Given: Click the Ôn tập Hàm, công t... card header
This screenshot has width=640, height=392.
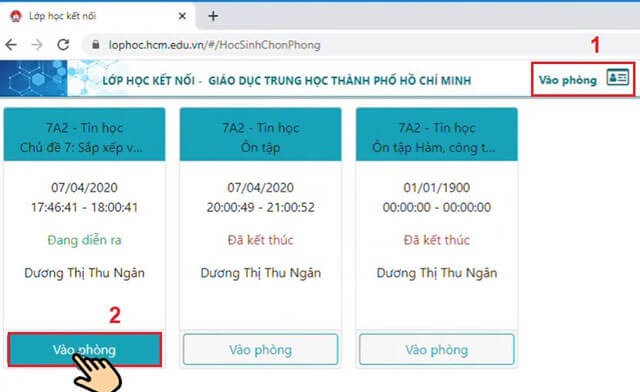Looking at the screenshot, I should point(437,134).
